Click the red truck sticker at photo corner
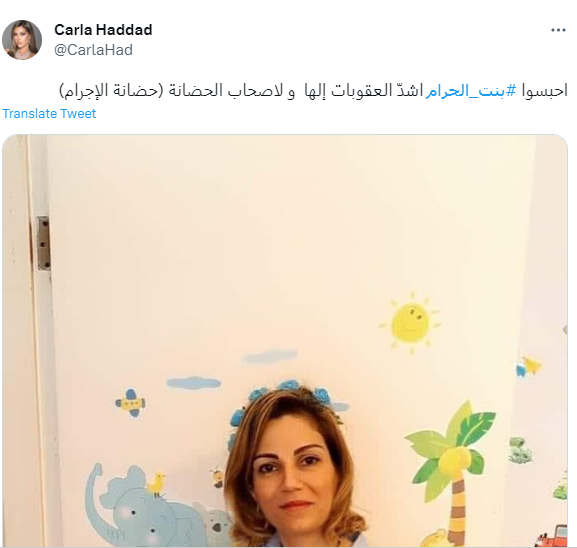Image resolution: width=577 pixels, height=548 pixels. pyautogui.click(x=553, y=536)
